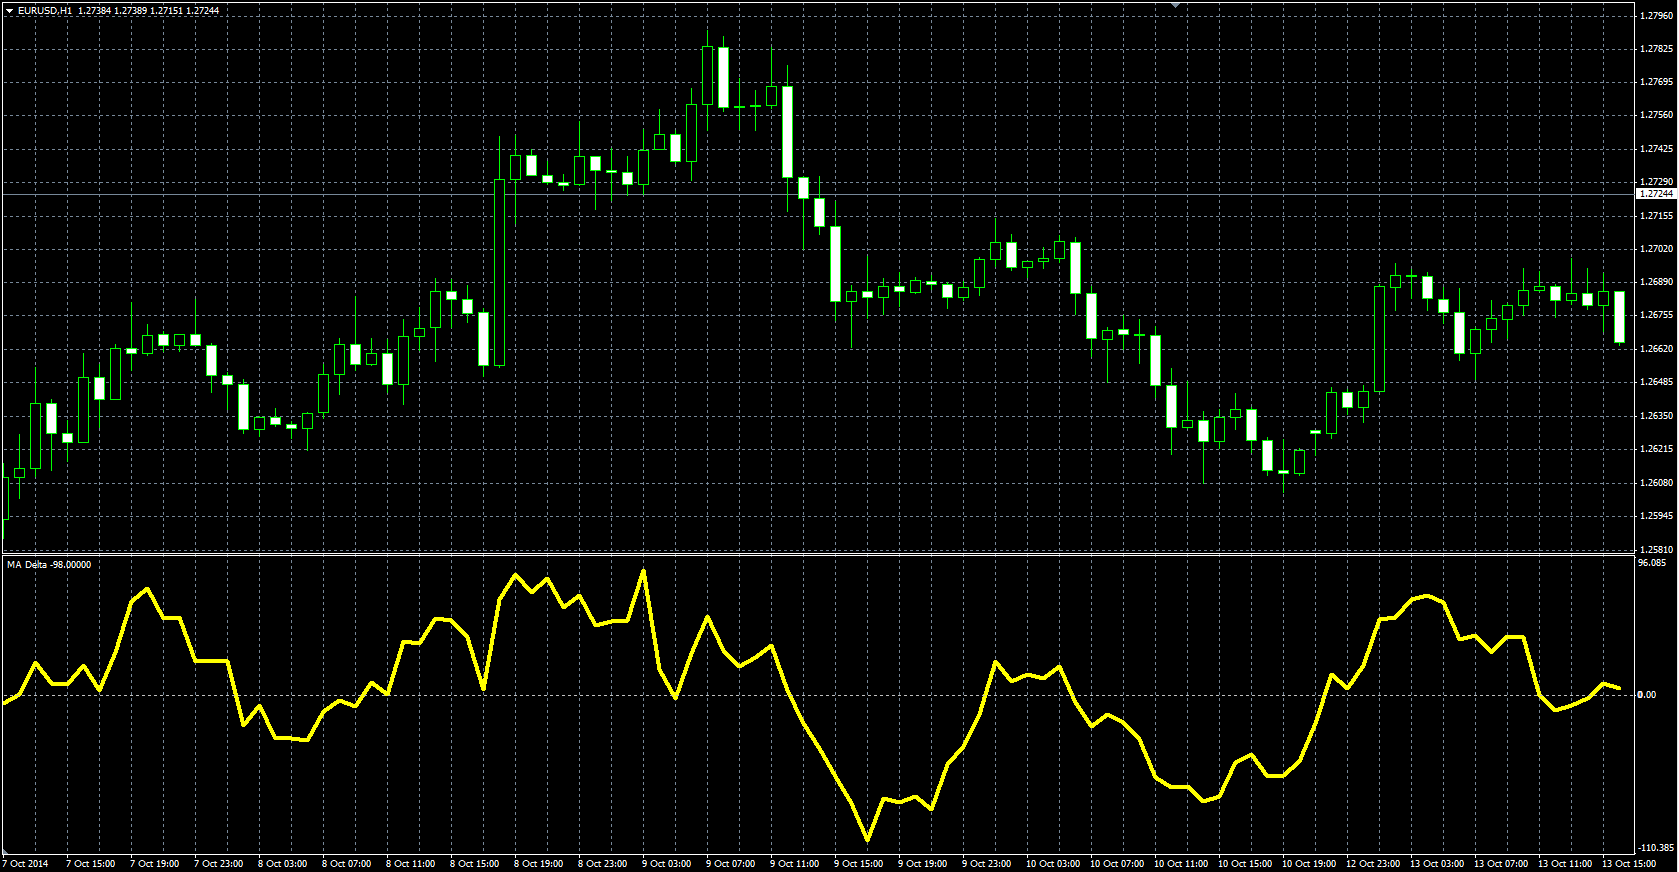Viewport: 1679px width, 872px height.
Task: Click the 8 Oct 11:00 time label
Action: coord(411,863)
